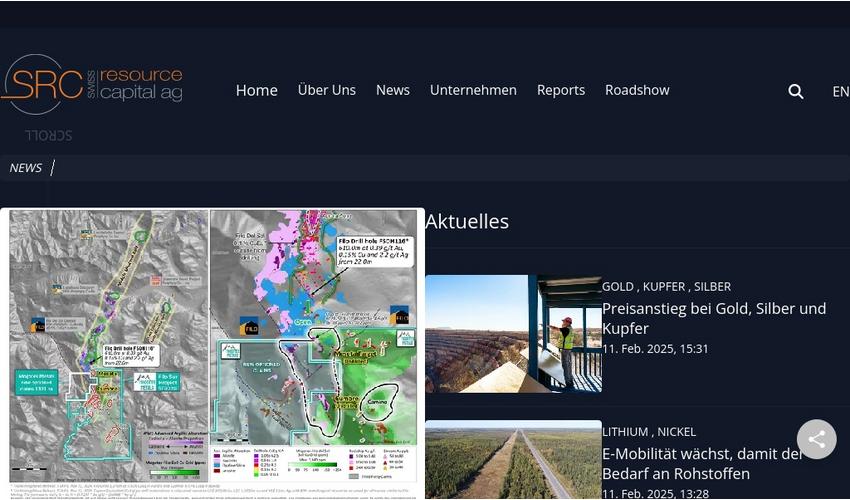Open the Über Uns menu
Viewport: 850px width, 500px height.
[x=326, y=90]
